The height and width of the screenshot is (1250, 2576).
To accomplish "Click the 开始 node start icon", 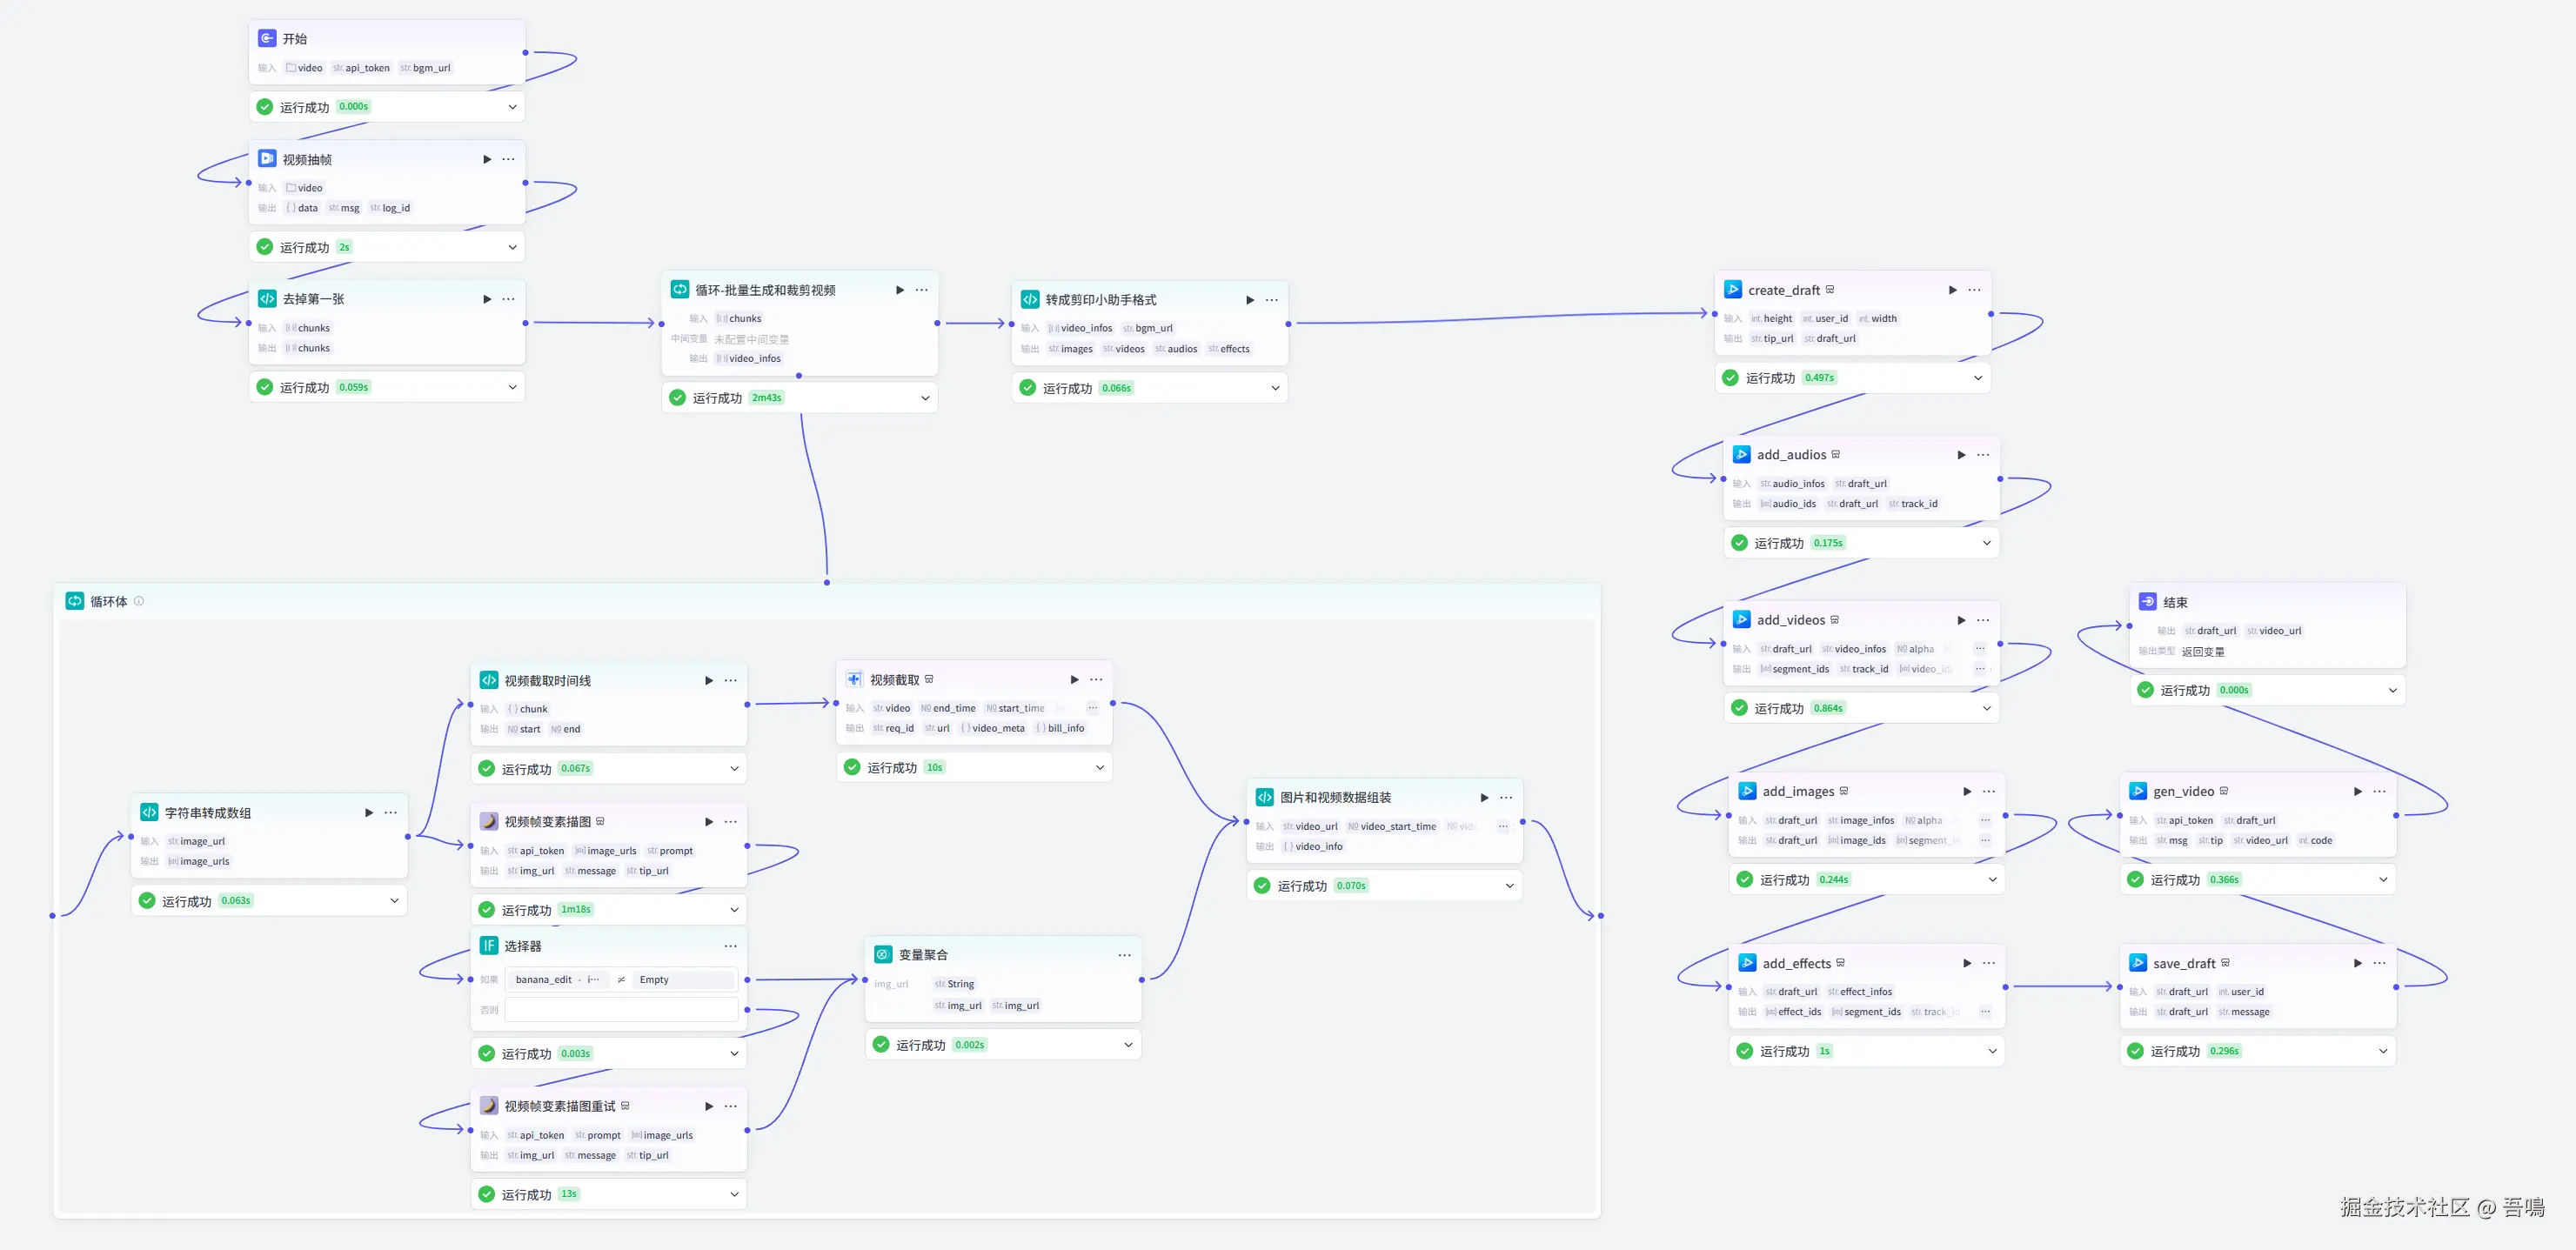I will [267, 38].
